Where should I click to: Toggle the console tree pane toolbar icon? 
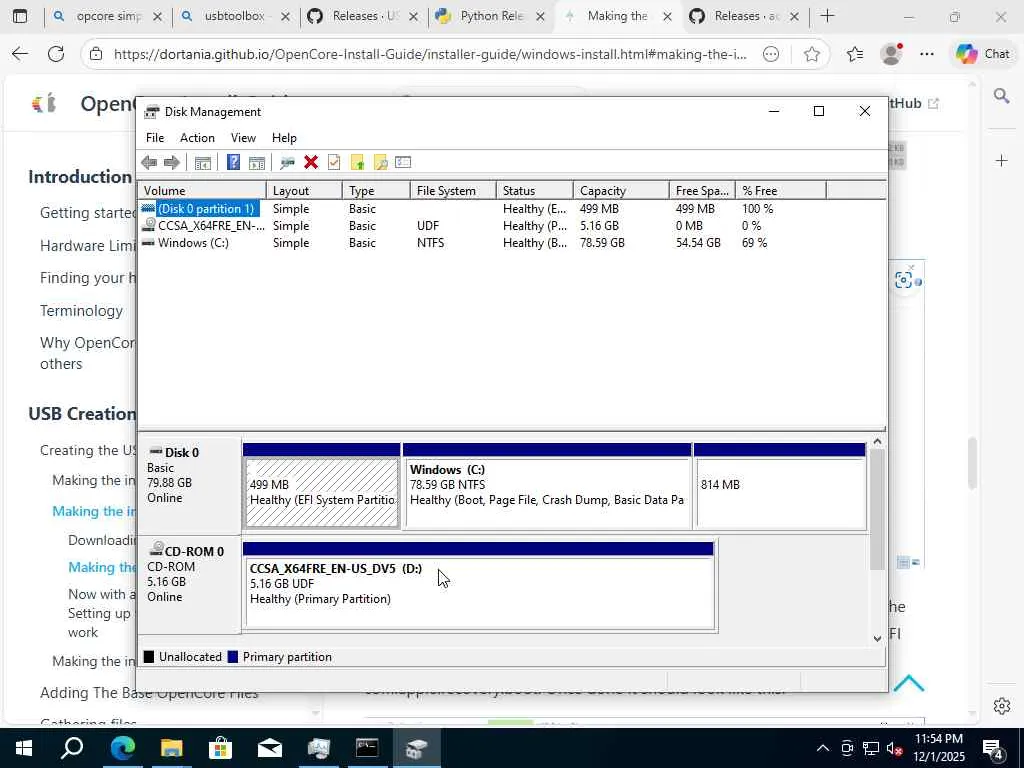tap(202, 163)
